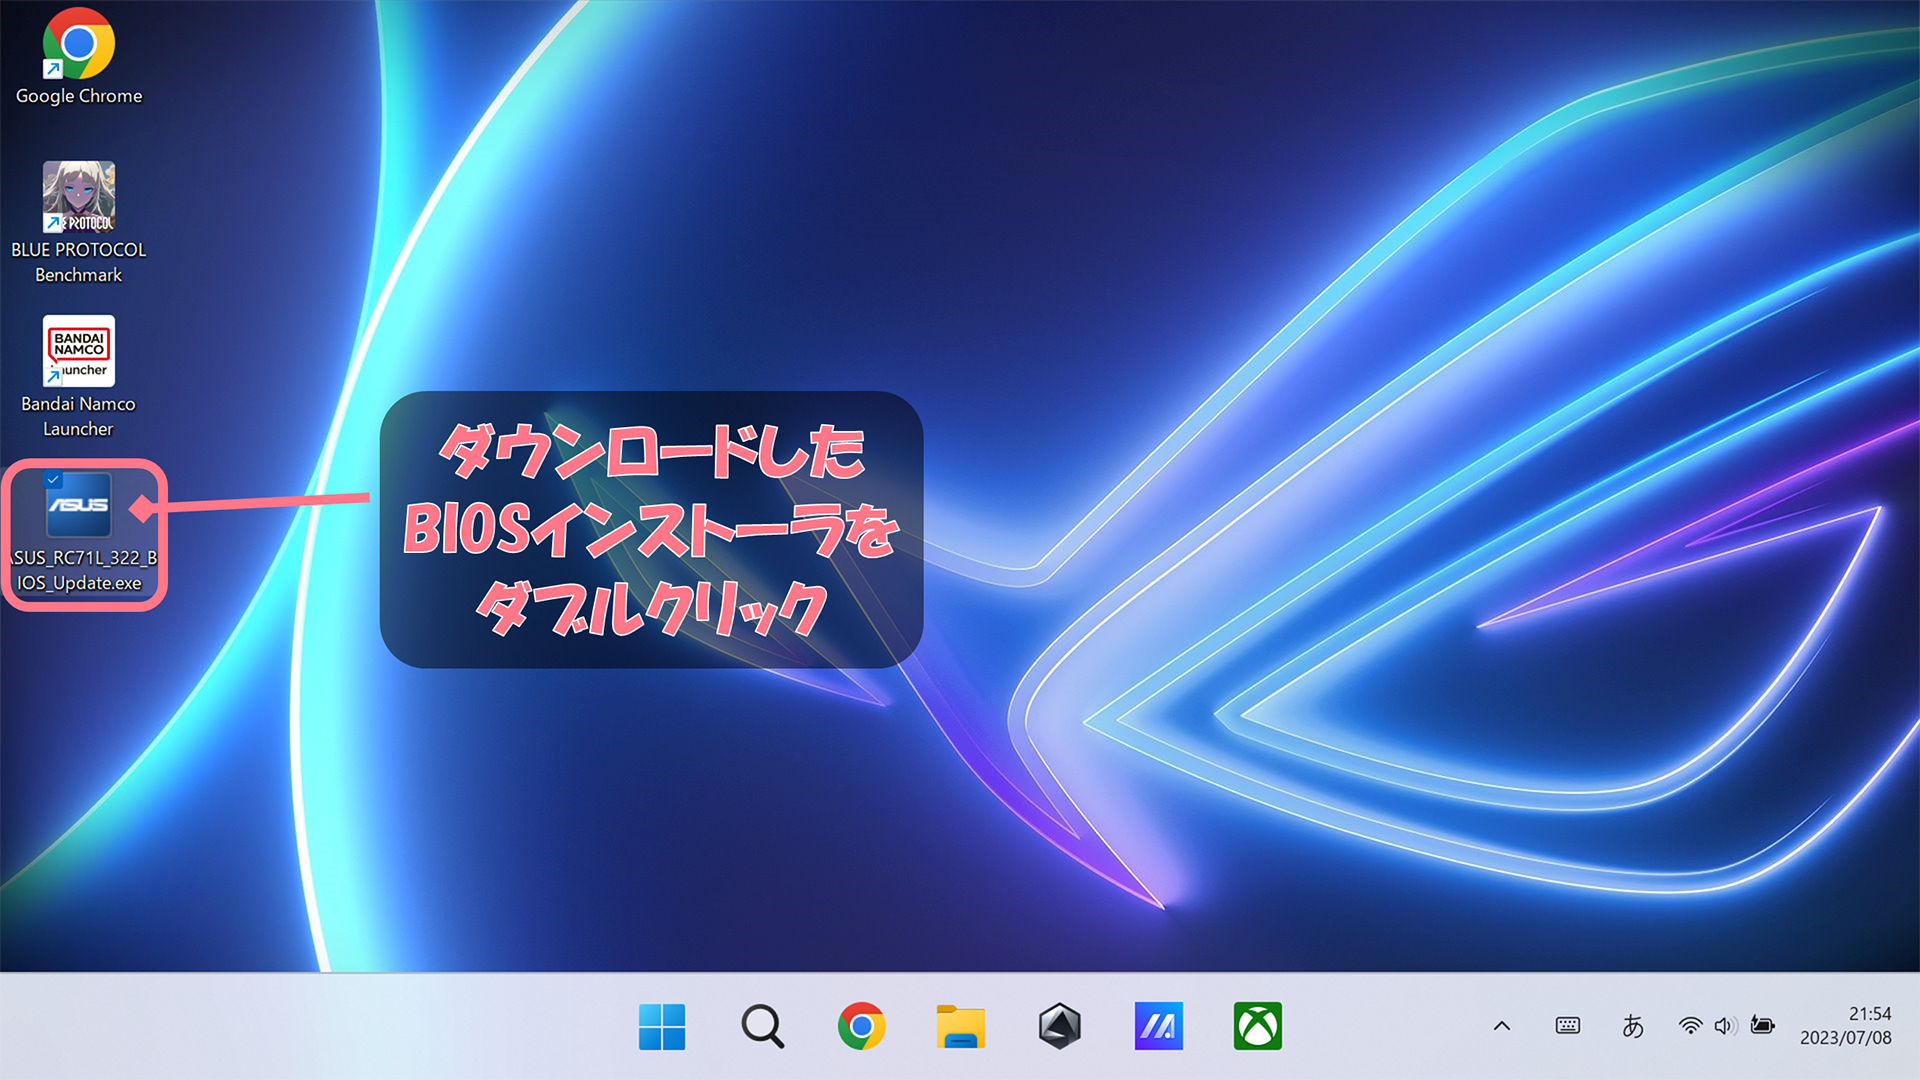Expand hidden tray icons with the chevron
This screenshot has height=1080, width=1920.
pos(1501,1025)
